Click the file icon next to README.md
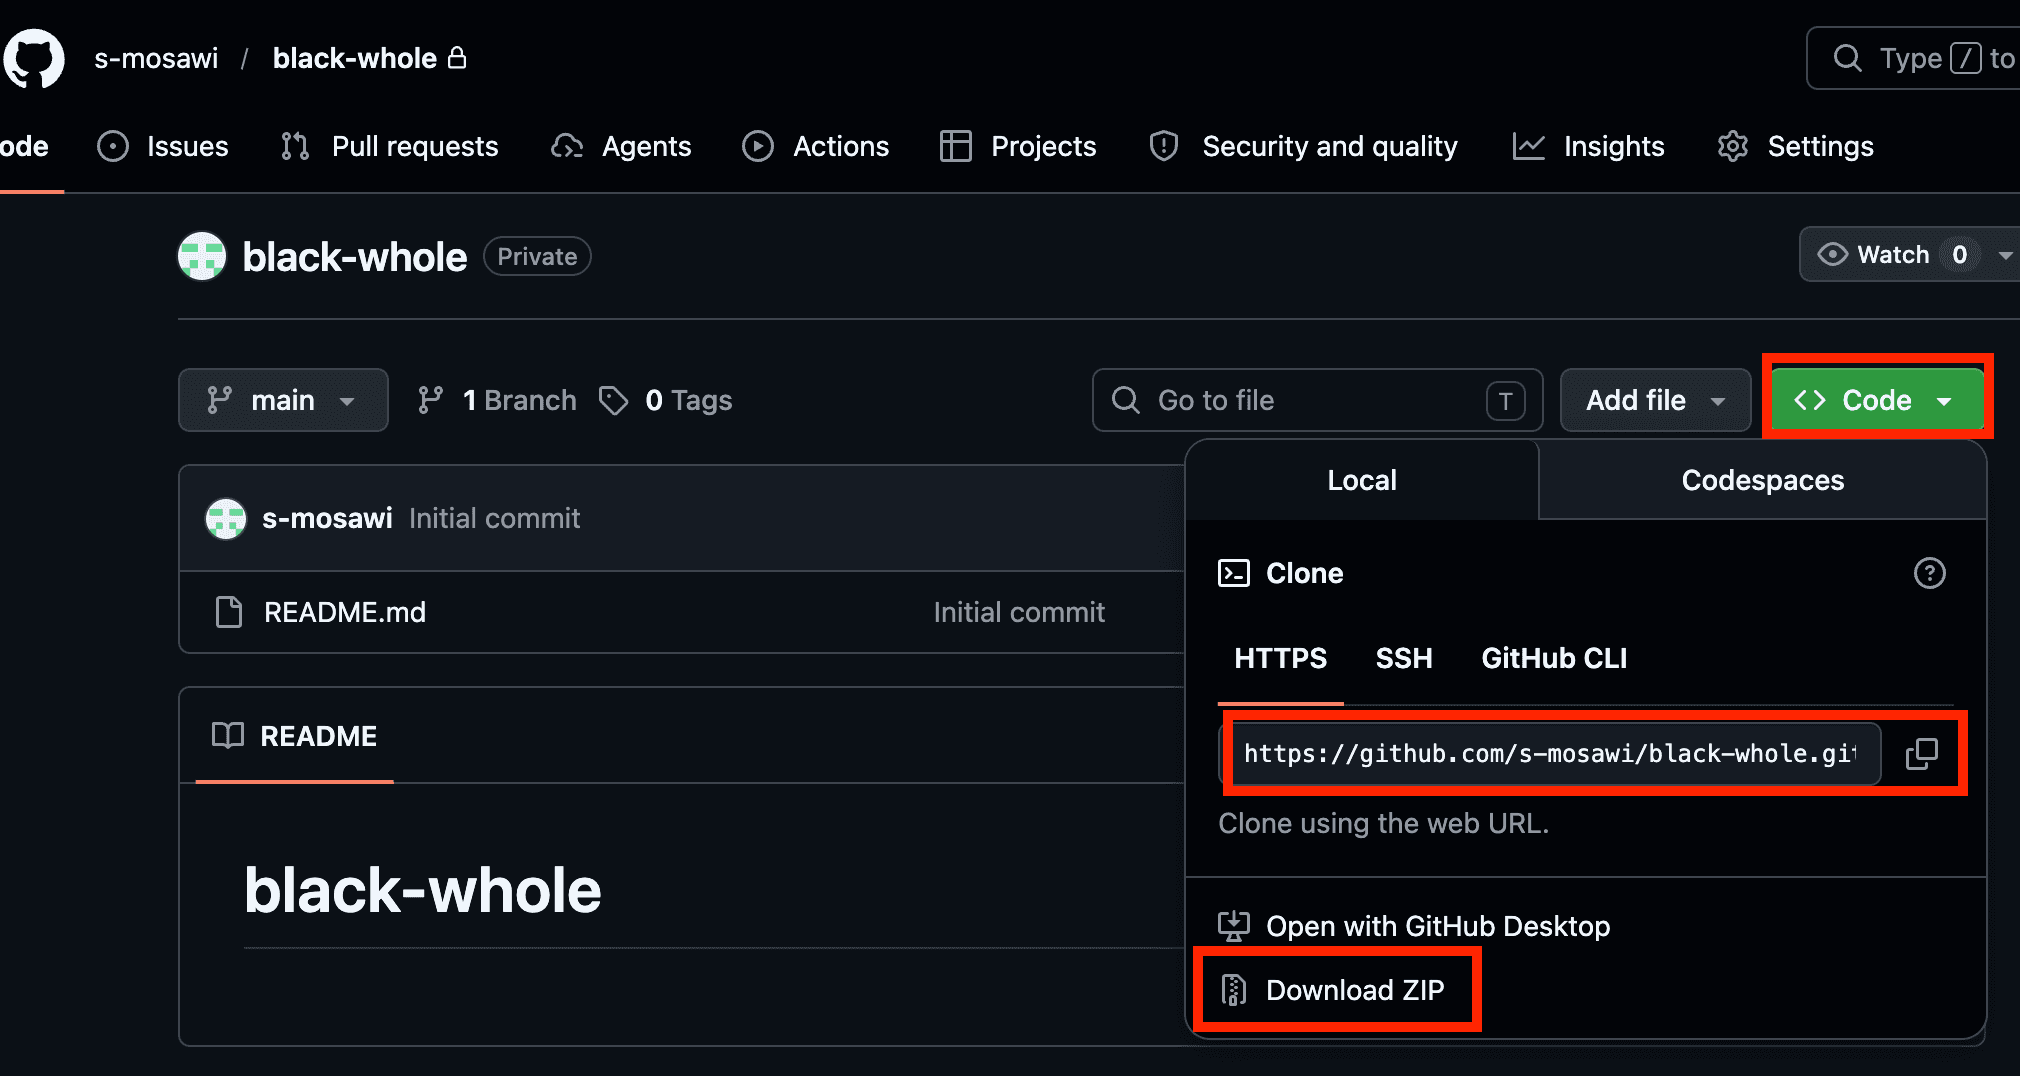The image size is (2020, 1076). 229,612
